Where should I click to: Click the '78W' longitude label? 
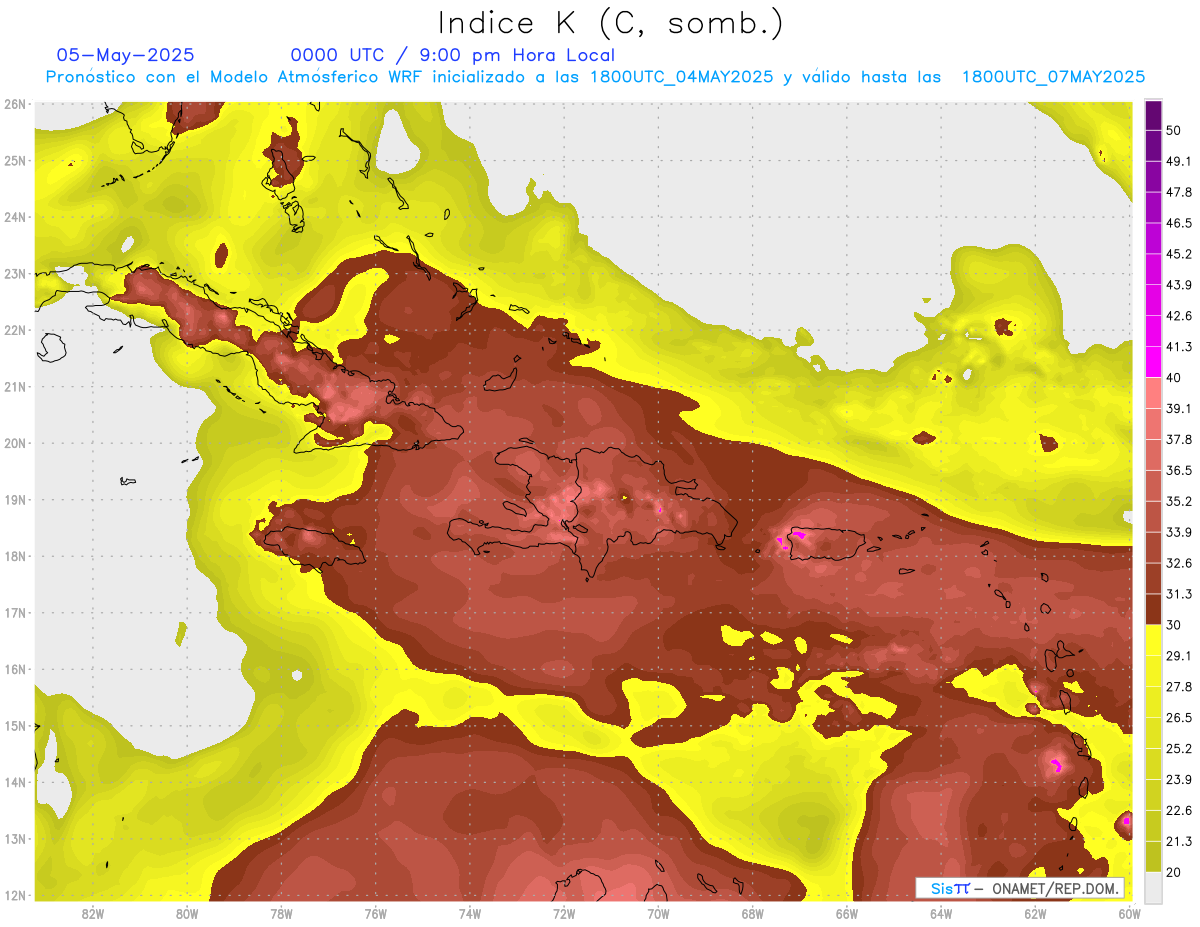click(x=281, y=913)
